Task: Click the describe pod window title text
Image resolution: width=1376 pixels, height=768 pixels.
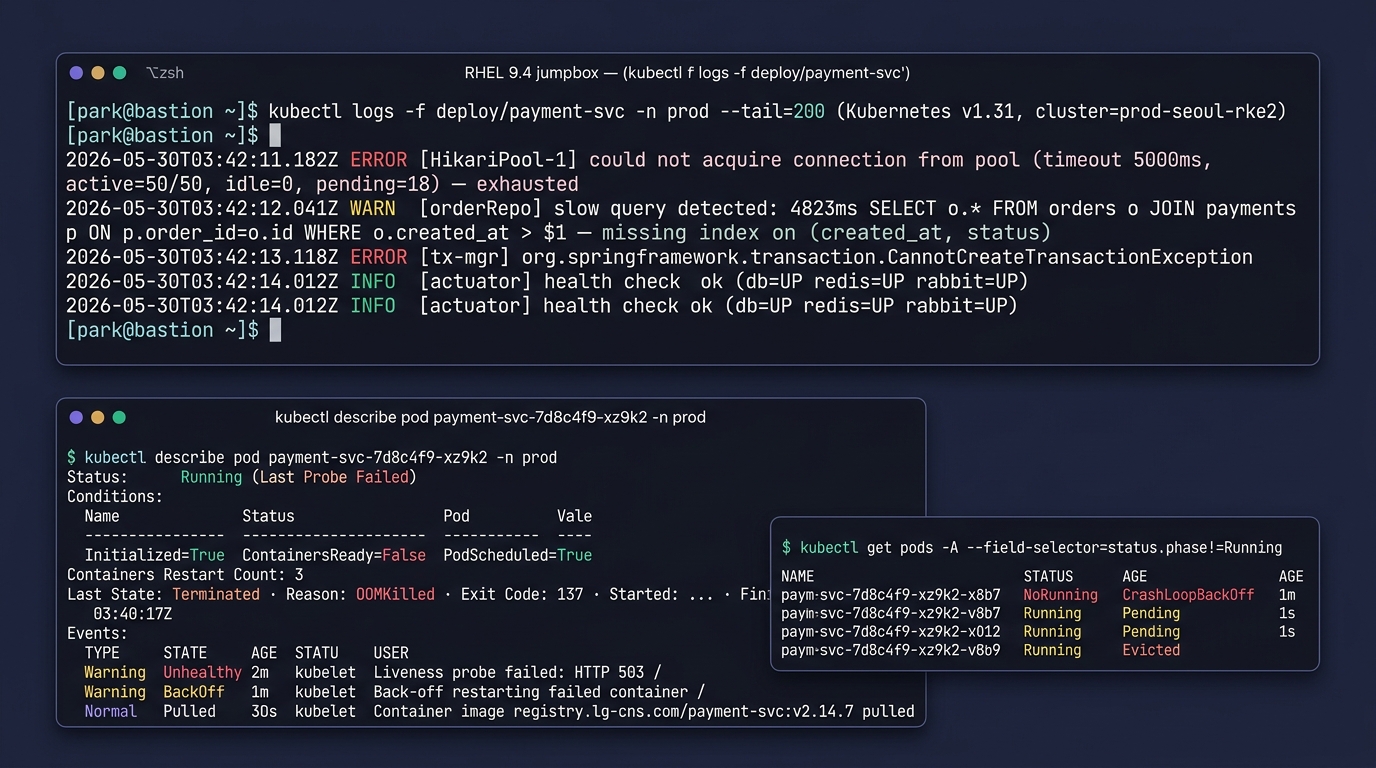Action: (490, 417)
